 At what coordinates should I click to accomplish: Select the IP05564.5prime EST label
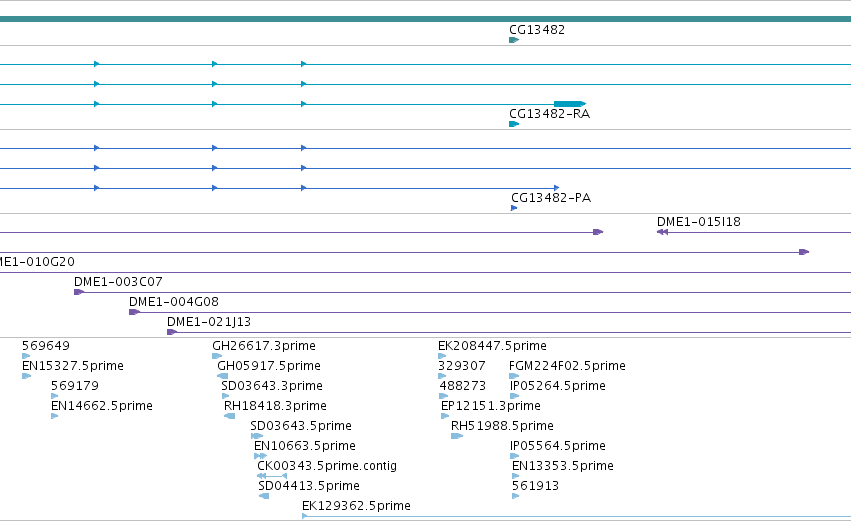[x=557, y=447]
